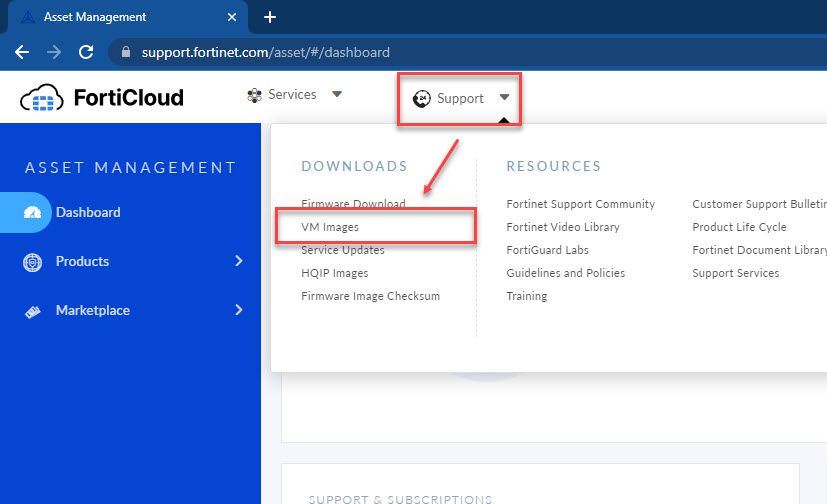Click the padlock site security icon
This screenshot has height=504, width=827.
click(126, 52)
